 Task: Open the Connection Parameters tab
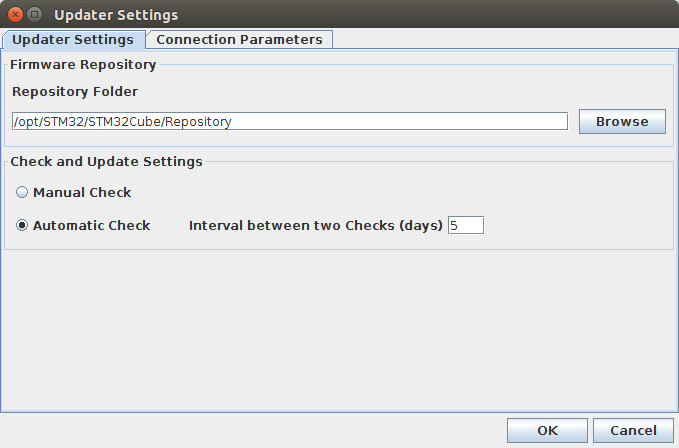pyautogui.click(x=239, y=40)
